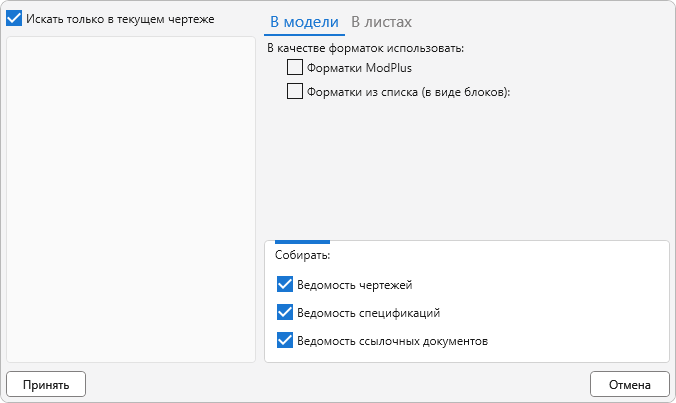The width and height of the screenshot is (676, 403).
Task: Turn off "Ведомость ссылочных документов" checkbox
Action: (285, 341)
